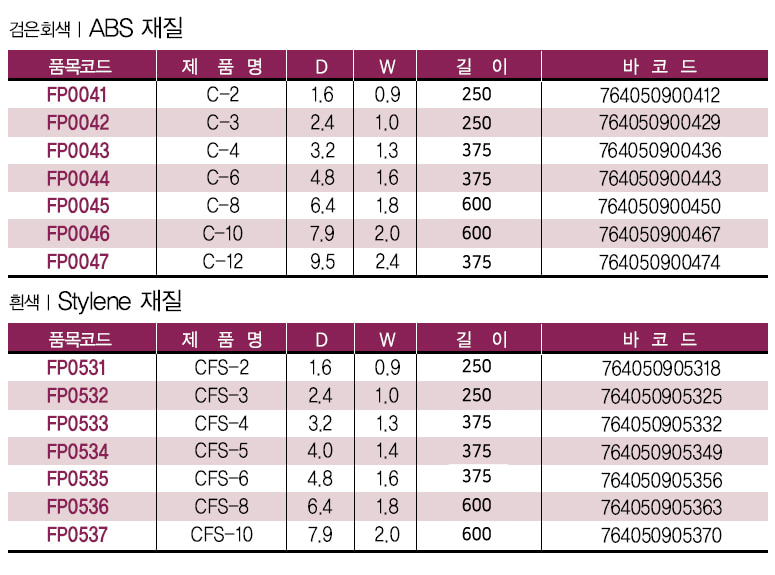This screenshot has width=775, height=575.
Task: Click barcode 764050900412
Action: (660, 95)
